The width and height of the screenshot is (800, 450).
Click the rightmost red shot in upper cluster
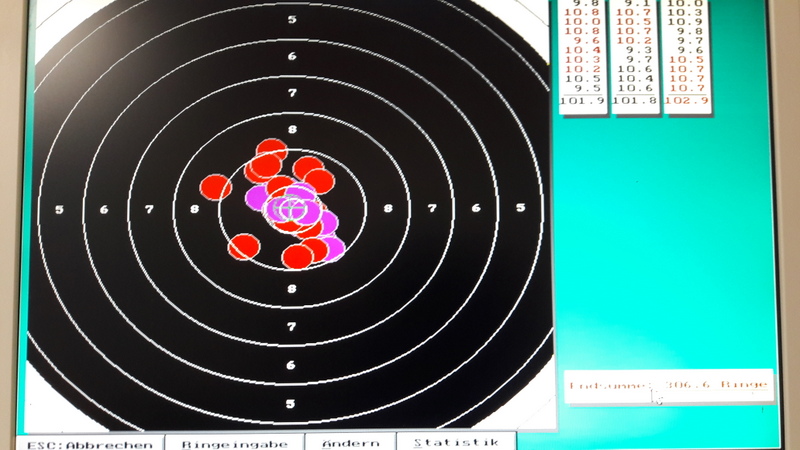coord(319,181)
